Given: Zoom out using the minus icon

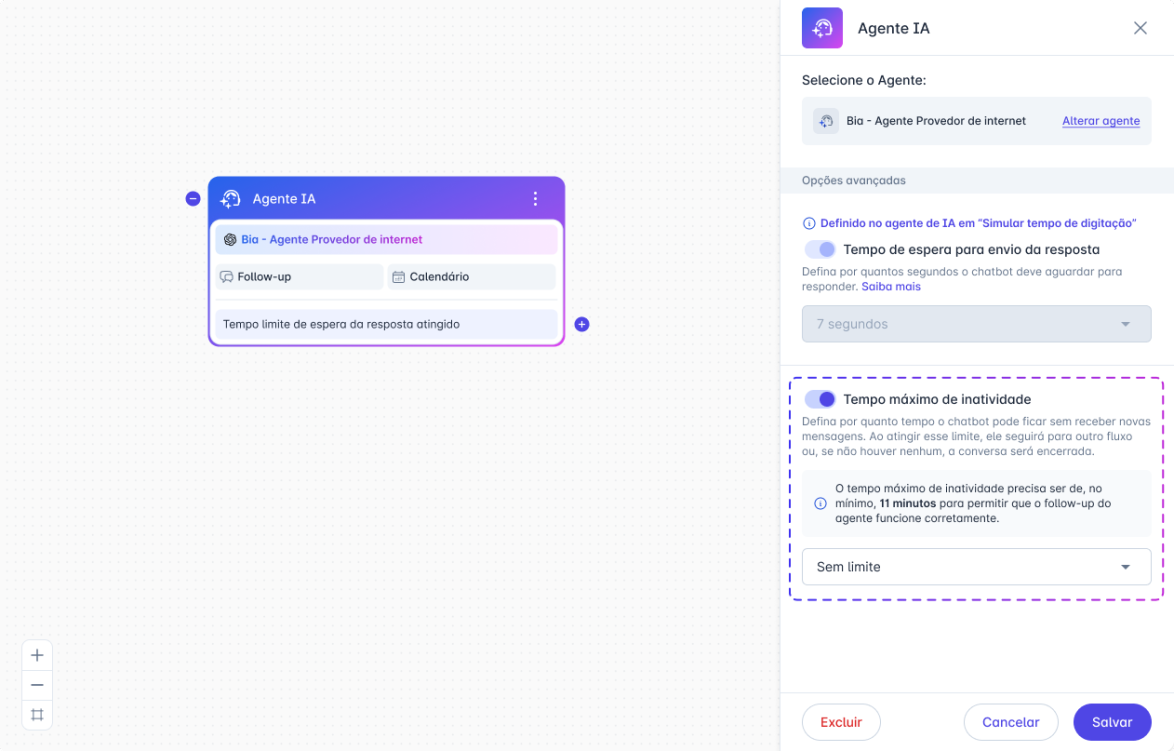Looking at the screenshot, I should pyautogui.click(x=37, y=685).
